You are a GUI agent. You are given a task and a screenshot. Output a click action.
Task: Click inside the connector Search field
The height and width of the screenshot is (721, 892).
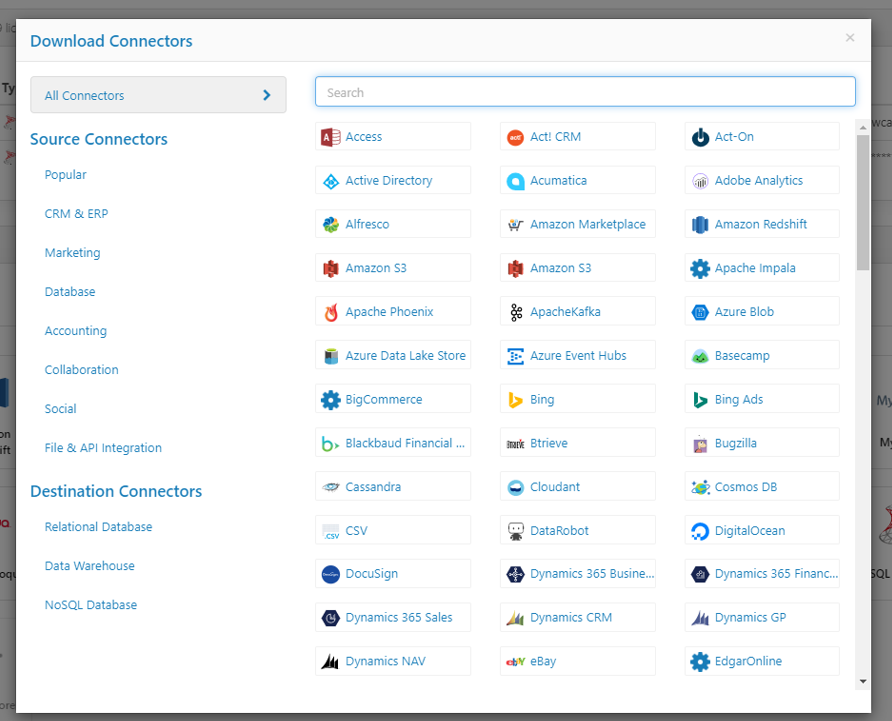click(x=585, y=92)
